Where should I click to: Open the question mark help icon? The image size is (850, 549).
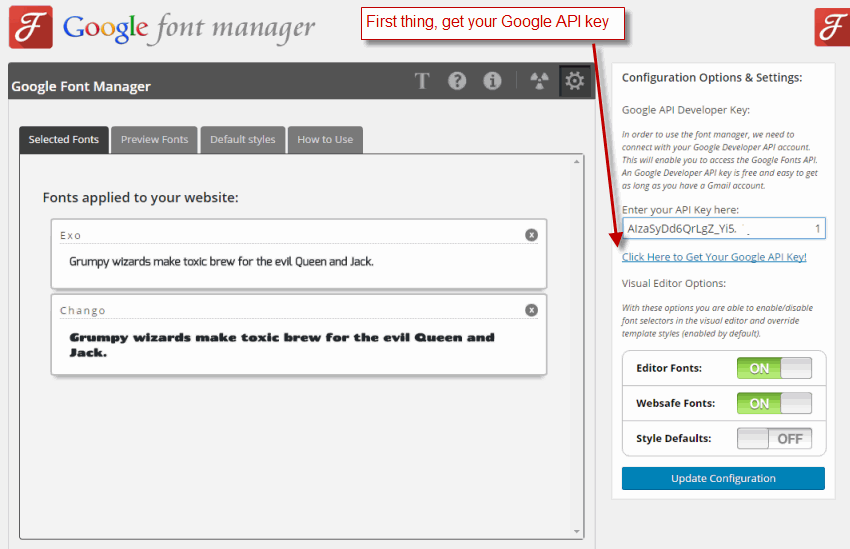[x=457, y=81]
